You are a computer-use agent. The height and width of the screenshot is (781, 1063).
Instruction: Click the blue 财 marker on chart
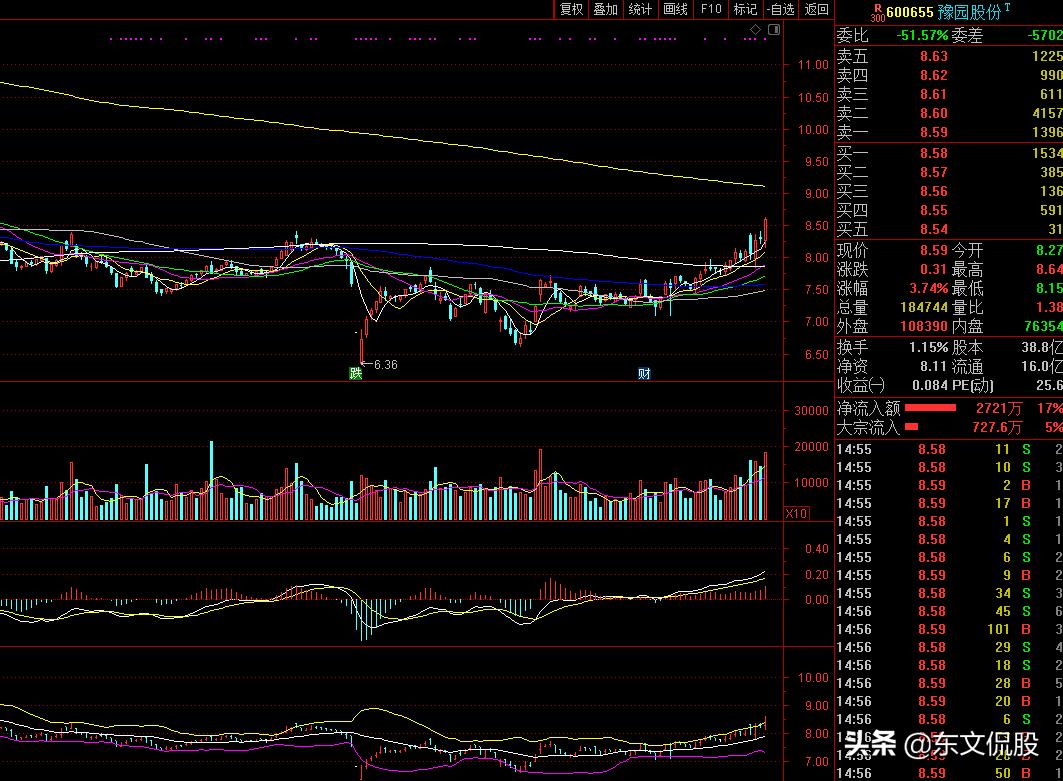click(644, 373)
